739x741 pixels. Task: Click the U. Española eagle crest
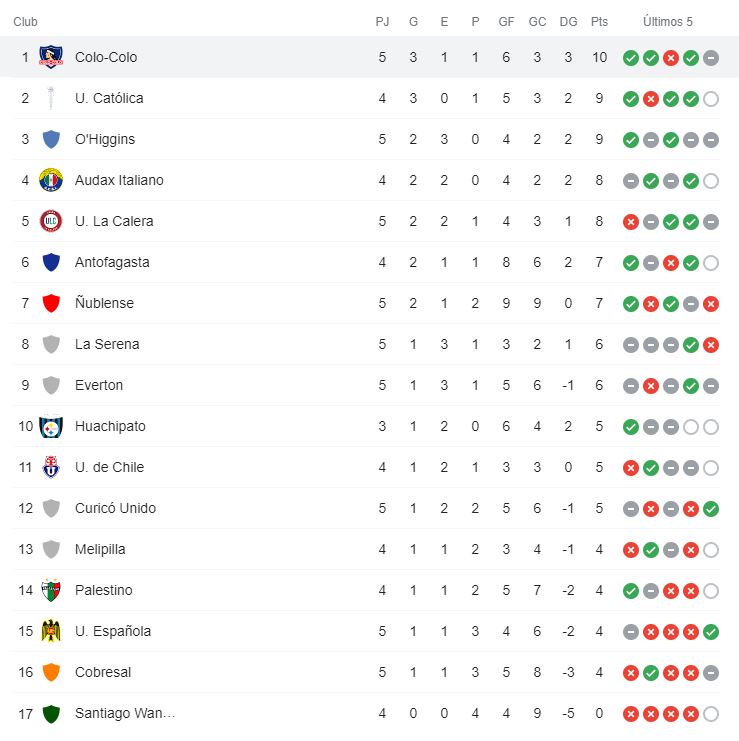click(x=51, y=631)
